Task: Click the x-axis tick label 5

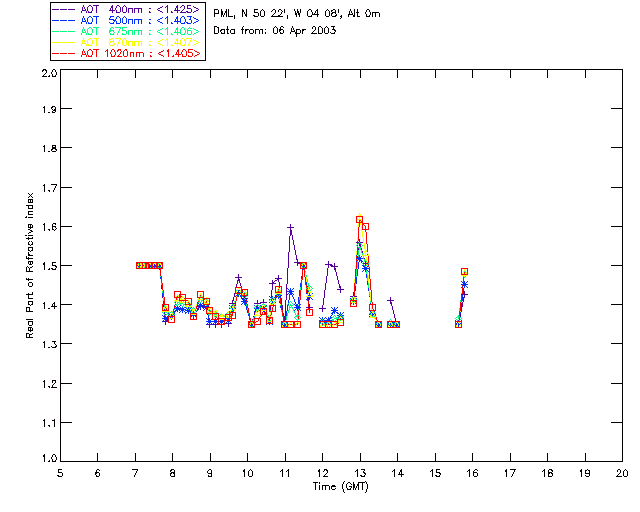Action: (x=60, y=473)
